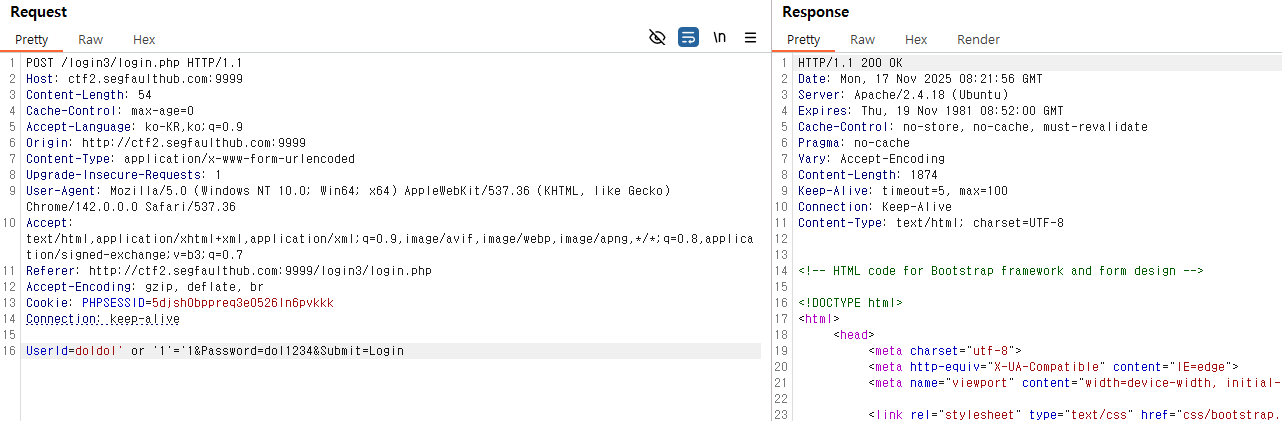Switch to the Response Raw tab
This screenshot has height=421, width=1282.
[x=862, y=40]
